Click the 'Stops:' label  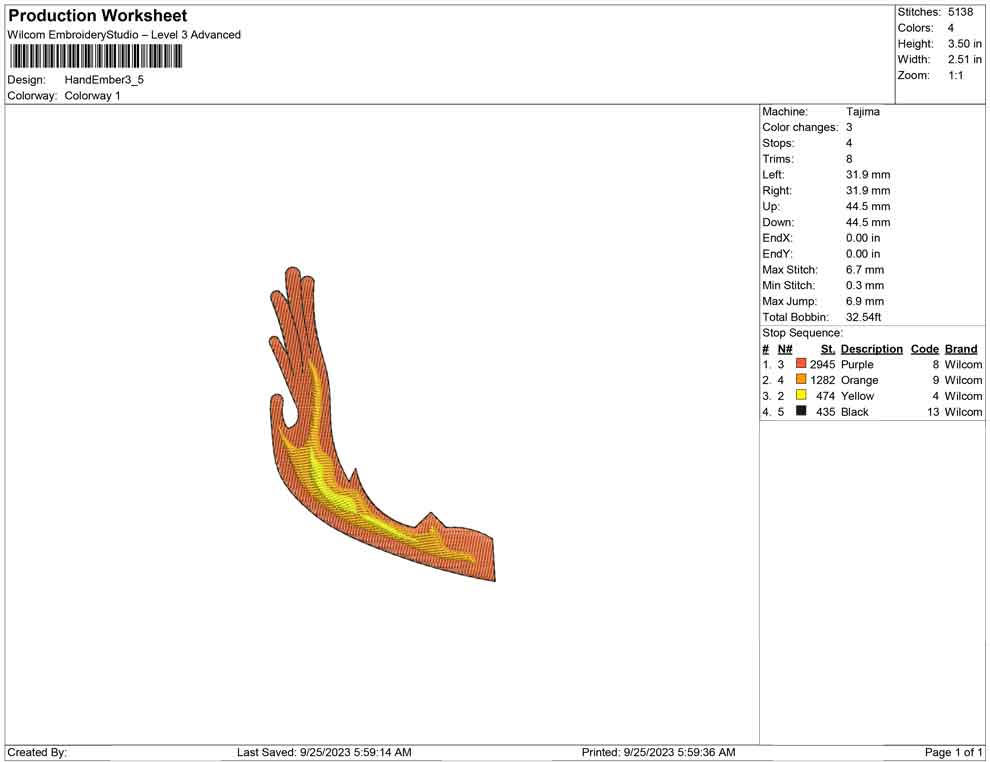(778, 143)
